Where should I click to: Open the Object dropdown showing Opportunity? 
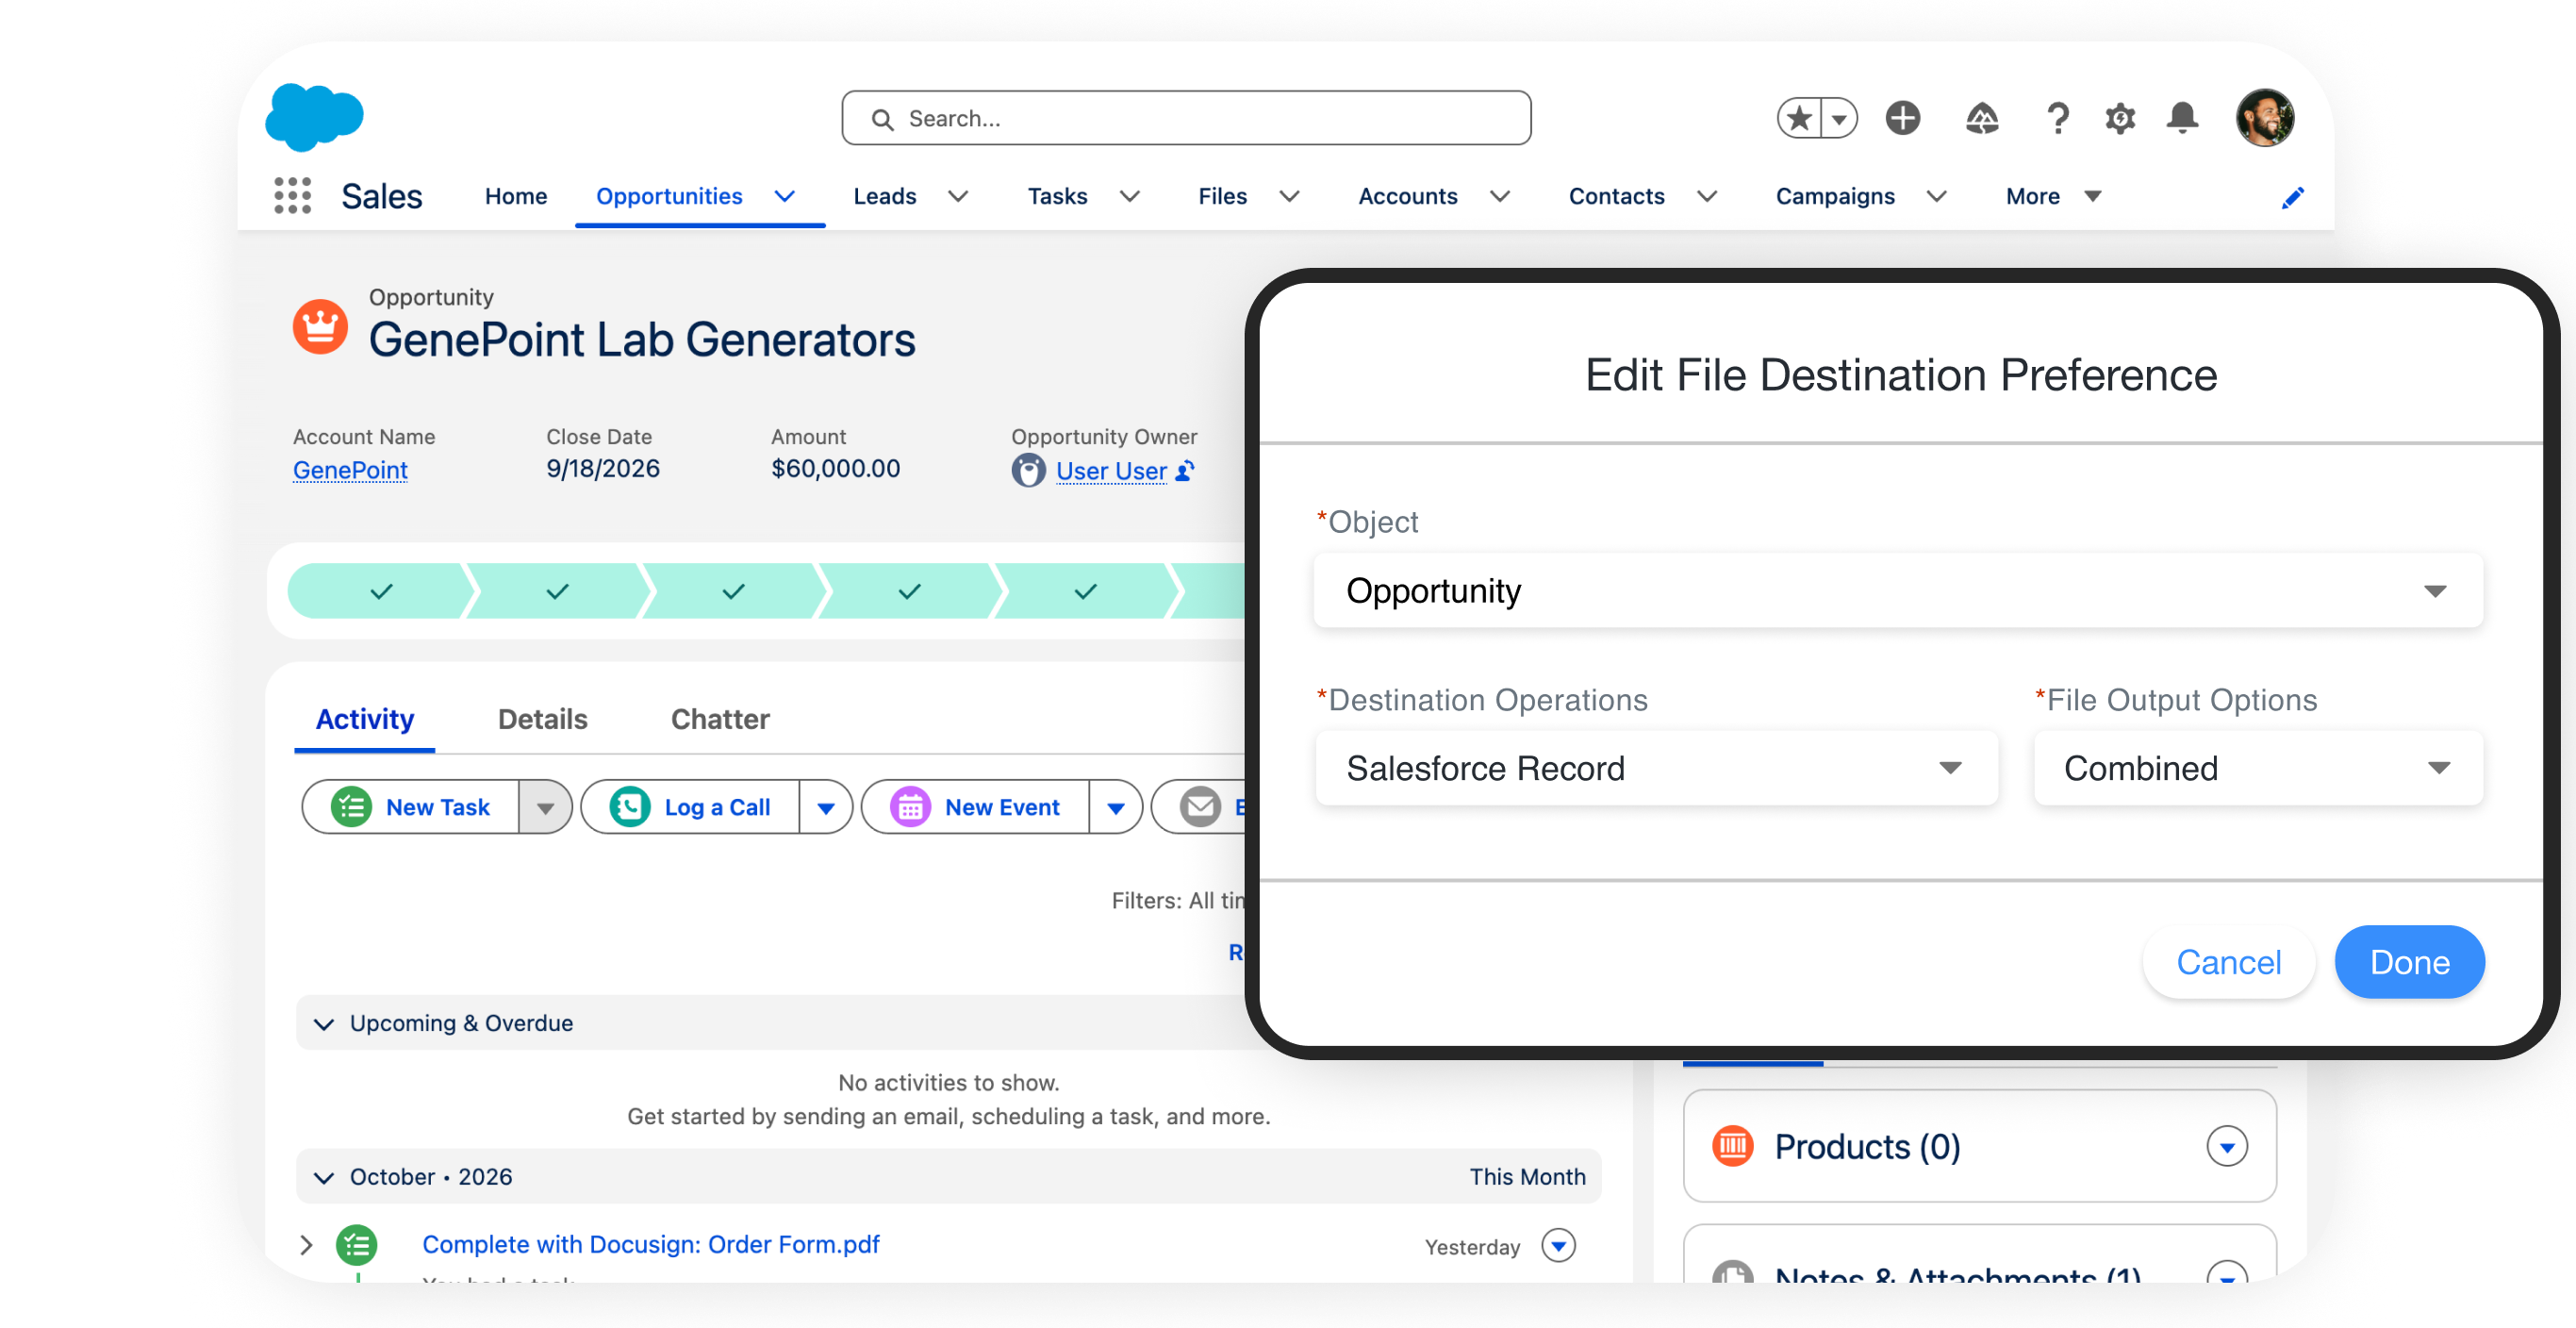click(x=1897, y=590)
